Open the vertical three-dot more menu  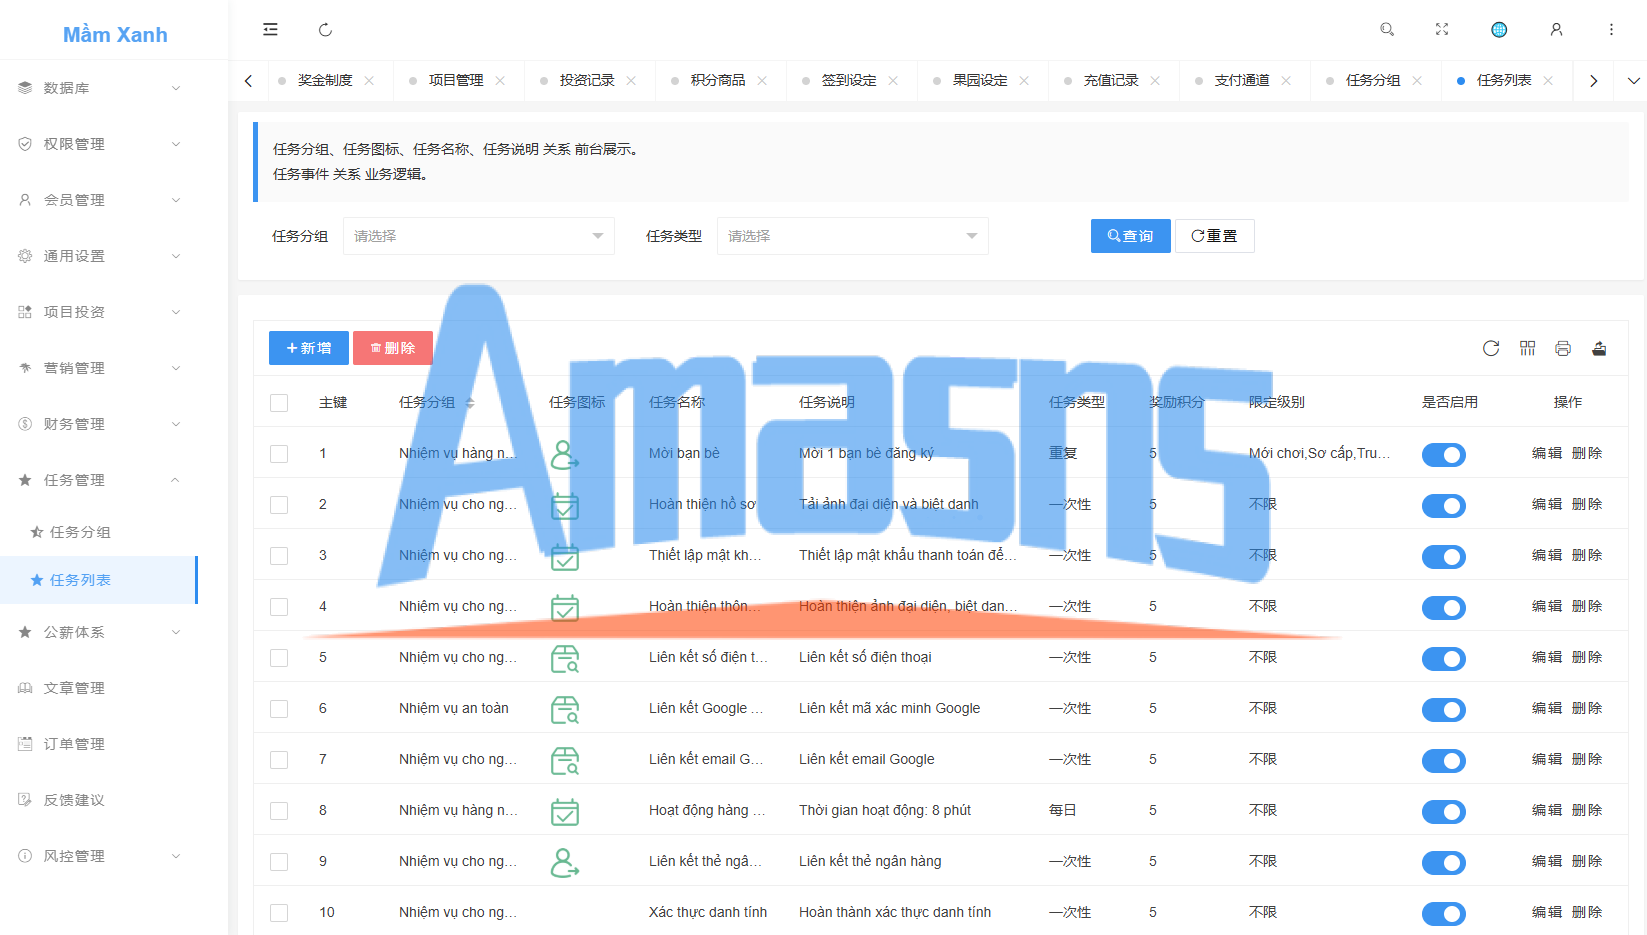point(1611,30)
